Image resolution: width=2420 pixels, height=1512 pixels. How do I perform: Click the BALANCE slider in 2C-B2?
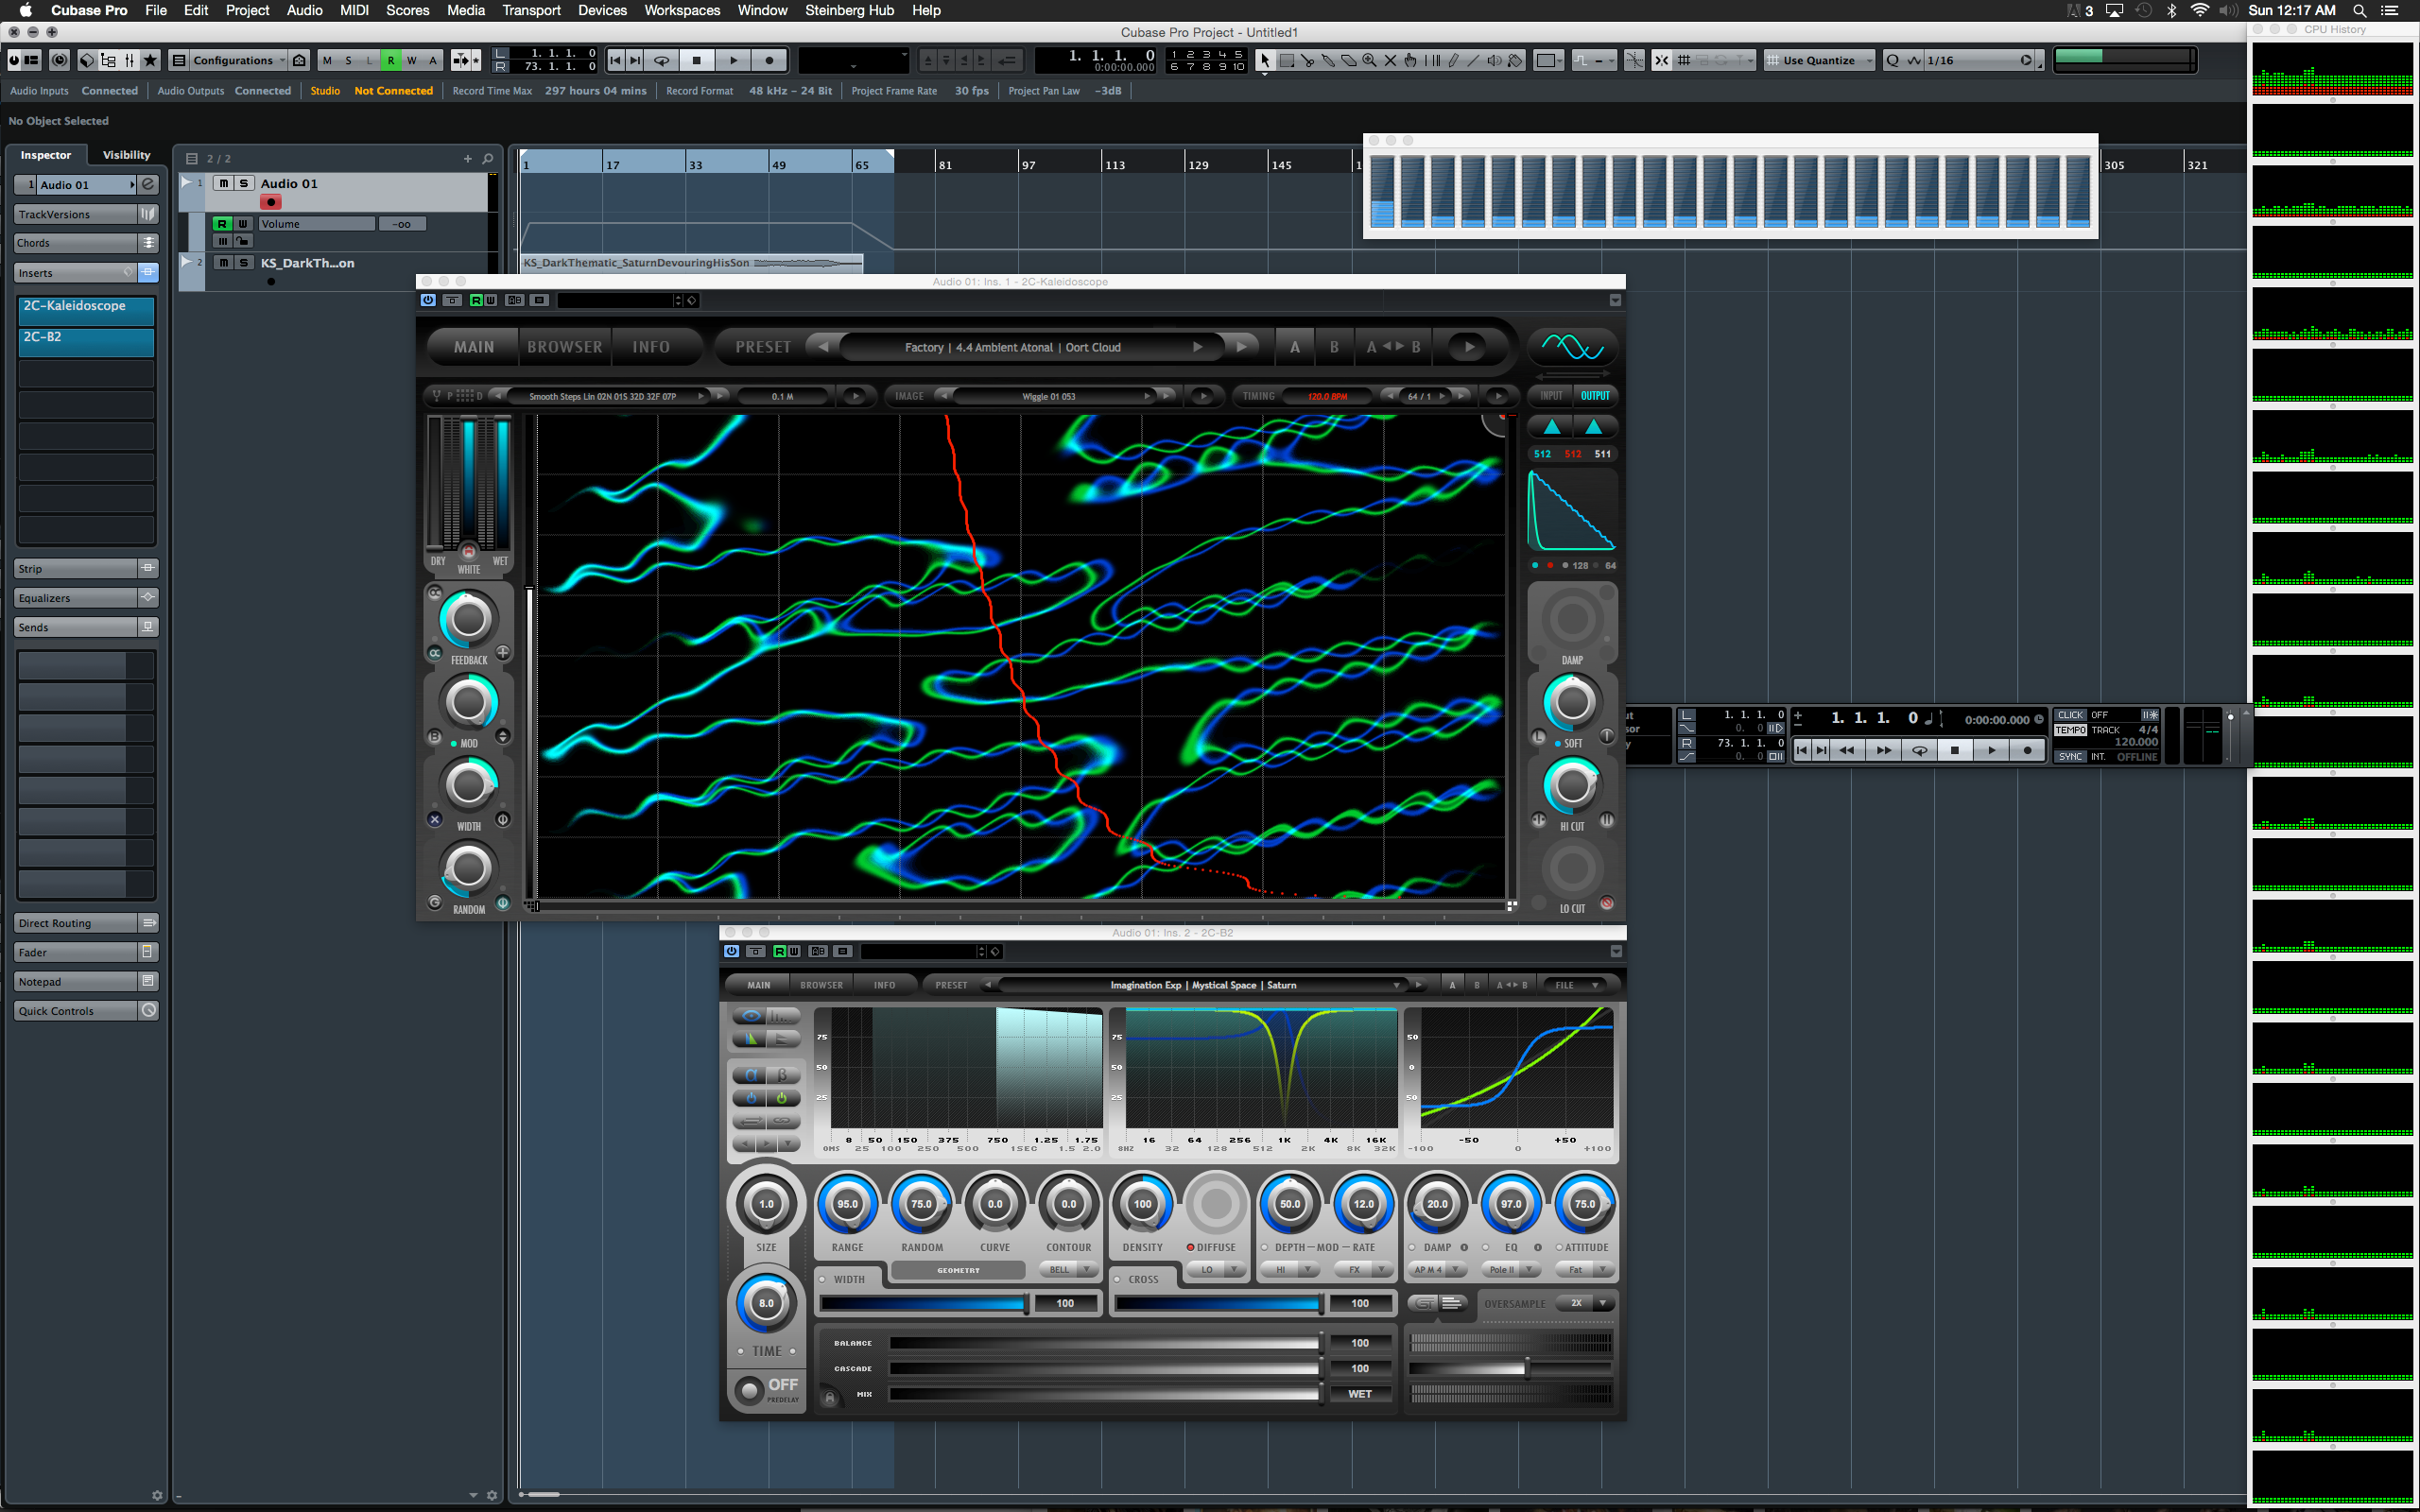(x=1104, y=1343)
